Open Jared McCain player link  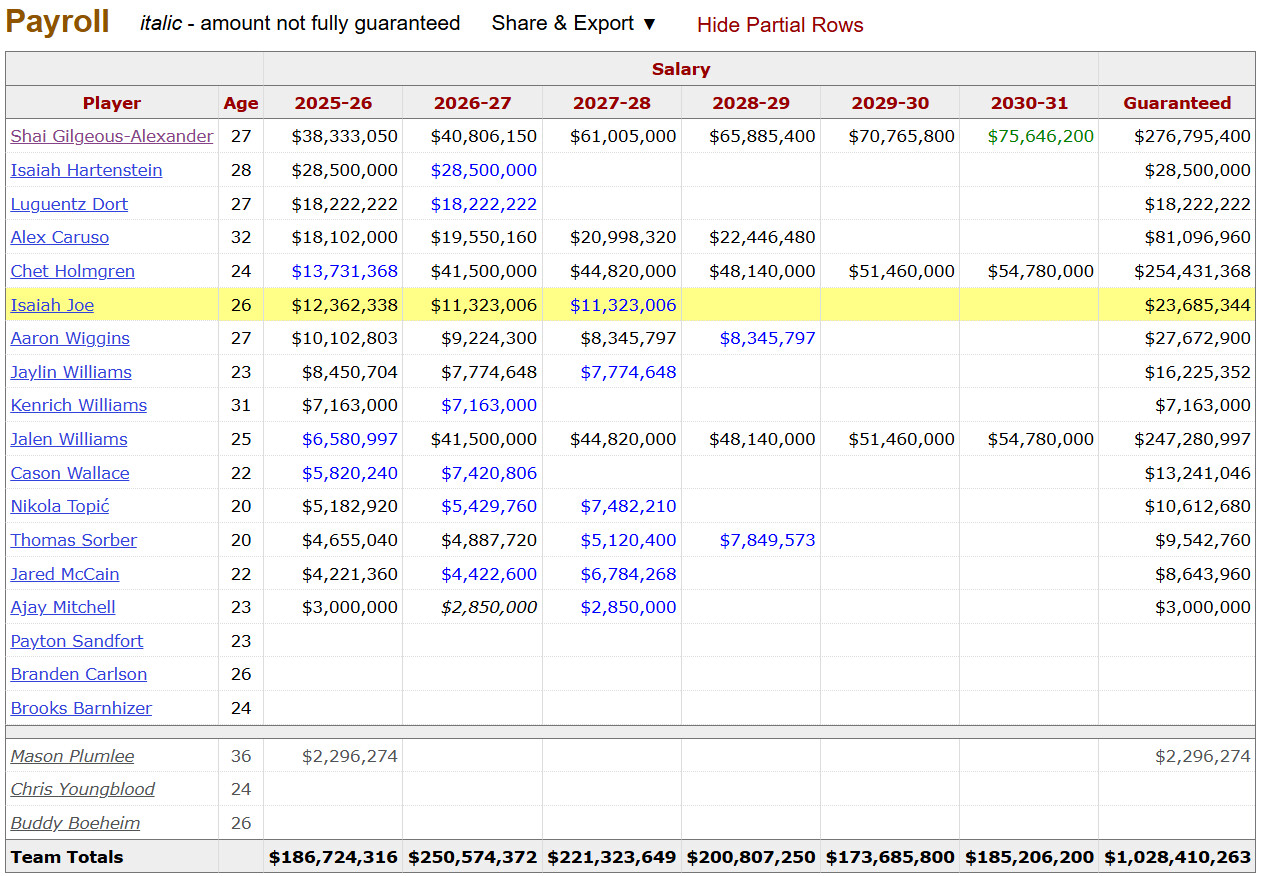[65, 574]
